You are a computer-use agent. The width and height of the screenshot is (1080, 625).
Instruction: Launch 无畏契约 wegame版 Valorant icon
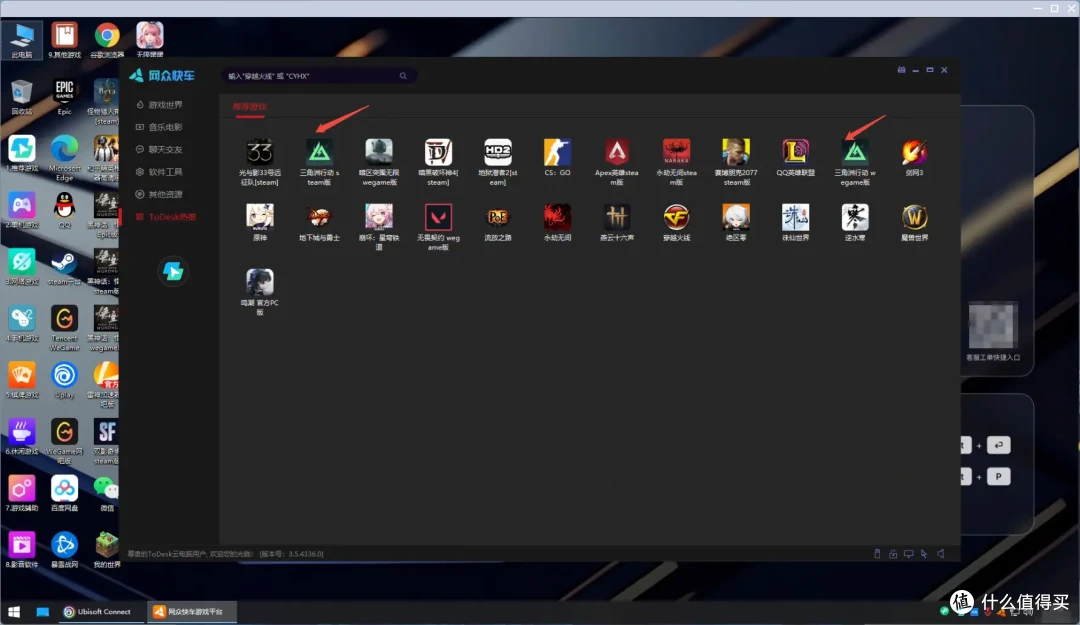tap(438, 217)
